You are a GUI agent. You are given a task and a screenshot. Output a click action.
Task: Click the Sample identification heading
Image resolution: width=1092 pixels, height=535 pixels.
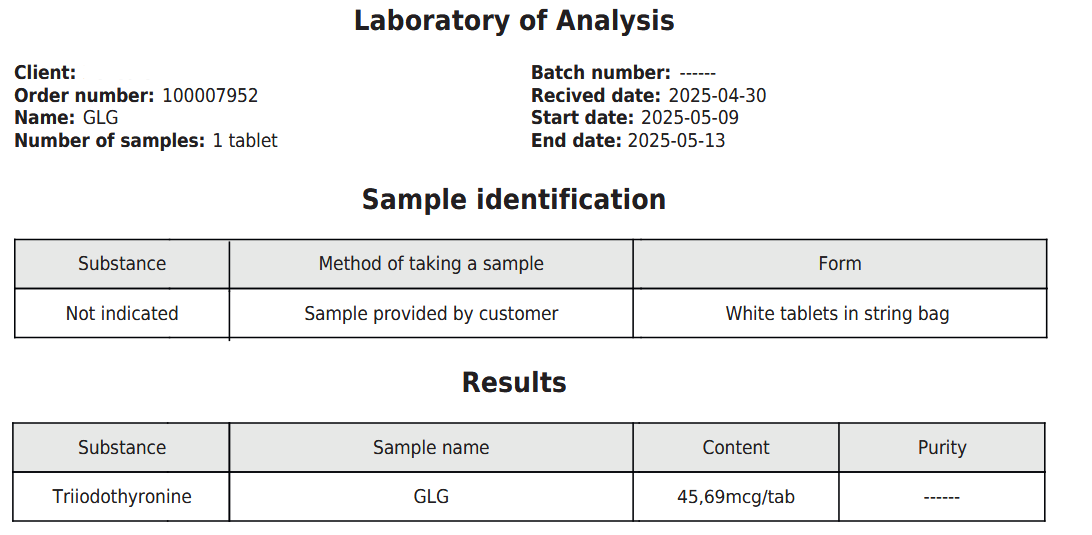pos(514,200)
